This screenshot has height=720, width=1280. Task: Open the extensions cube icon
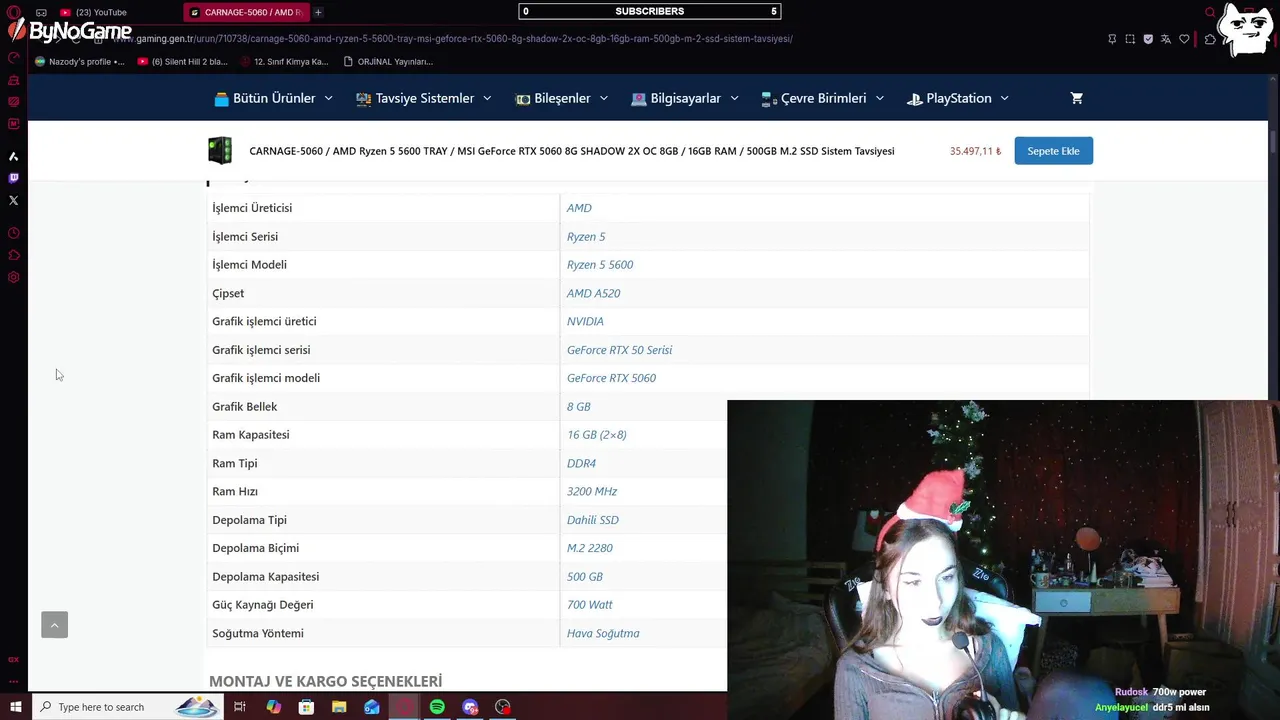click(1210, 39)
